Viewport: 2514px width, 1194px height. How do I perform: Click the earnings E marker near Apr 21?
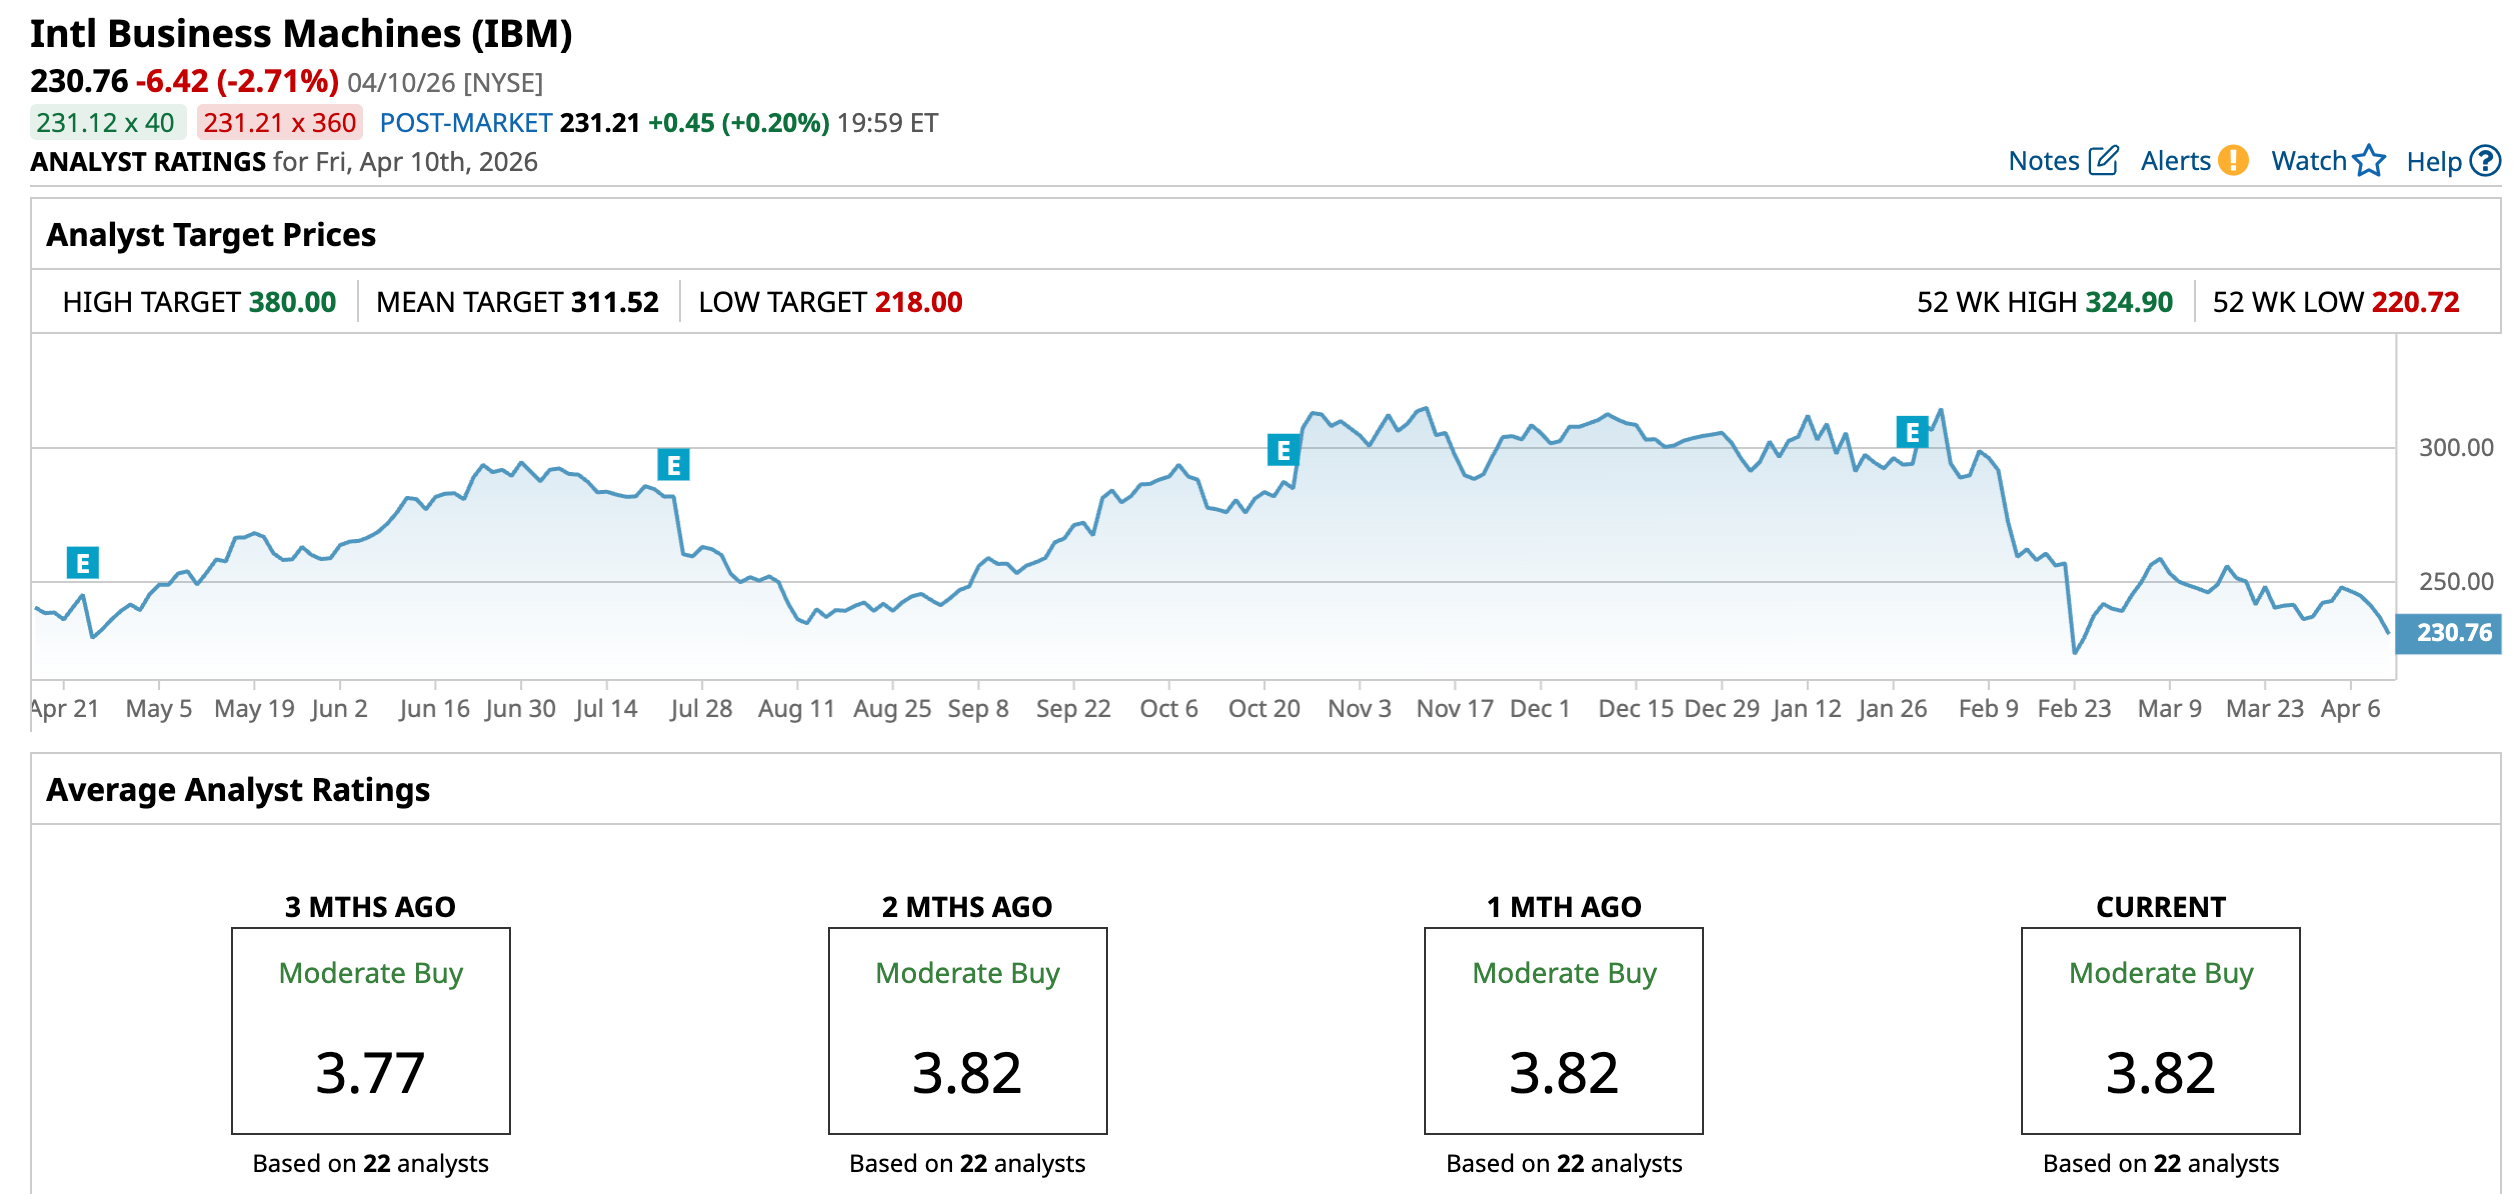pos(83,563)
